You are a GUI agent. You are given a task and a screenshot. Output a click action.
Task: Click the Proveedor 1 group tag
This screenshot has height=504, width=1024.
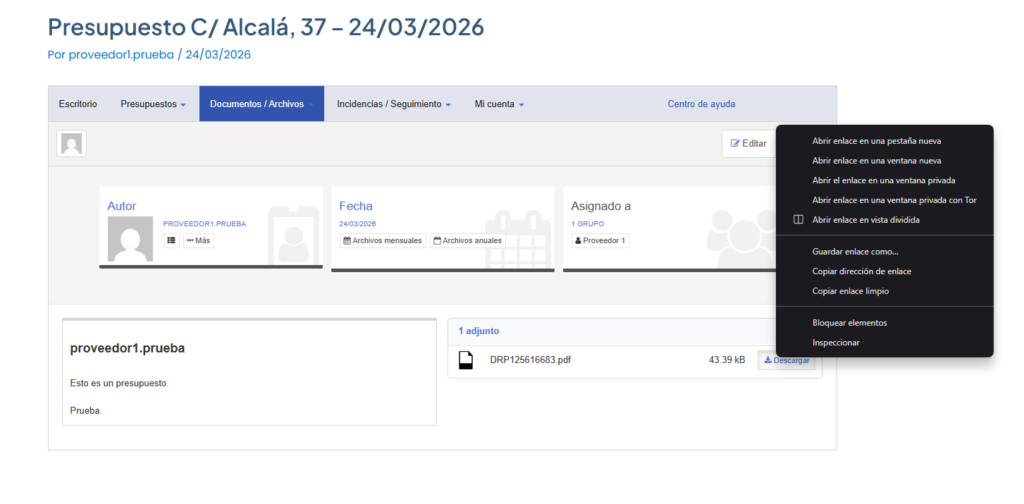600,240
